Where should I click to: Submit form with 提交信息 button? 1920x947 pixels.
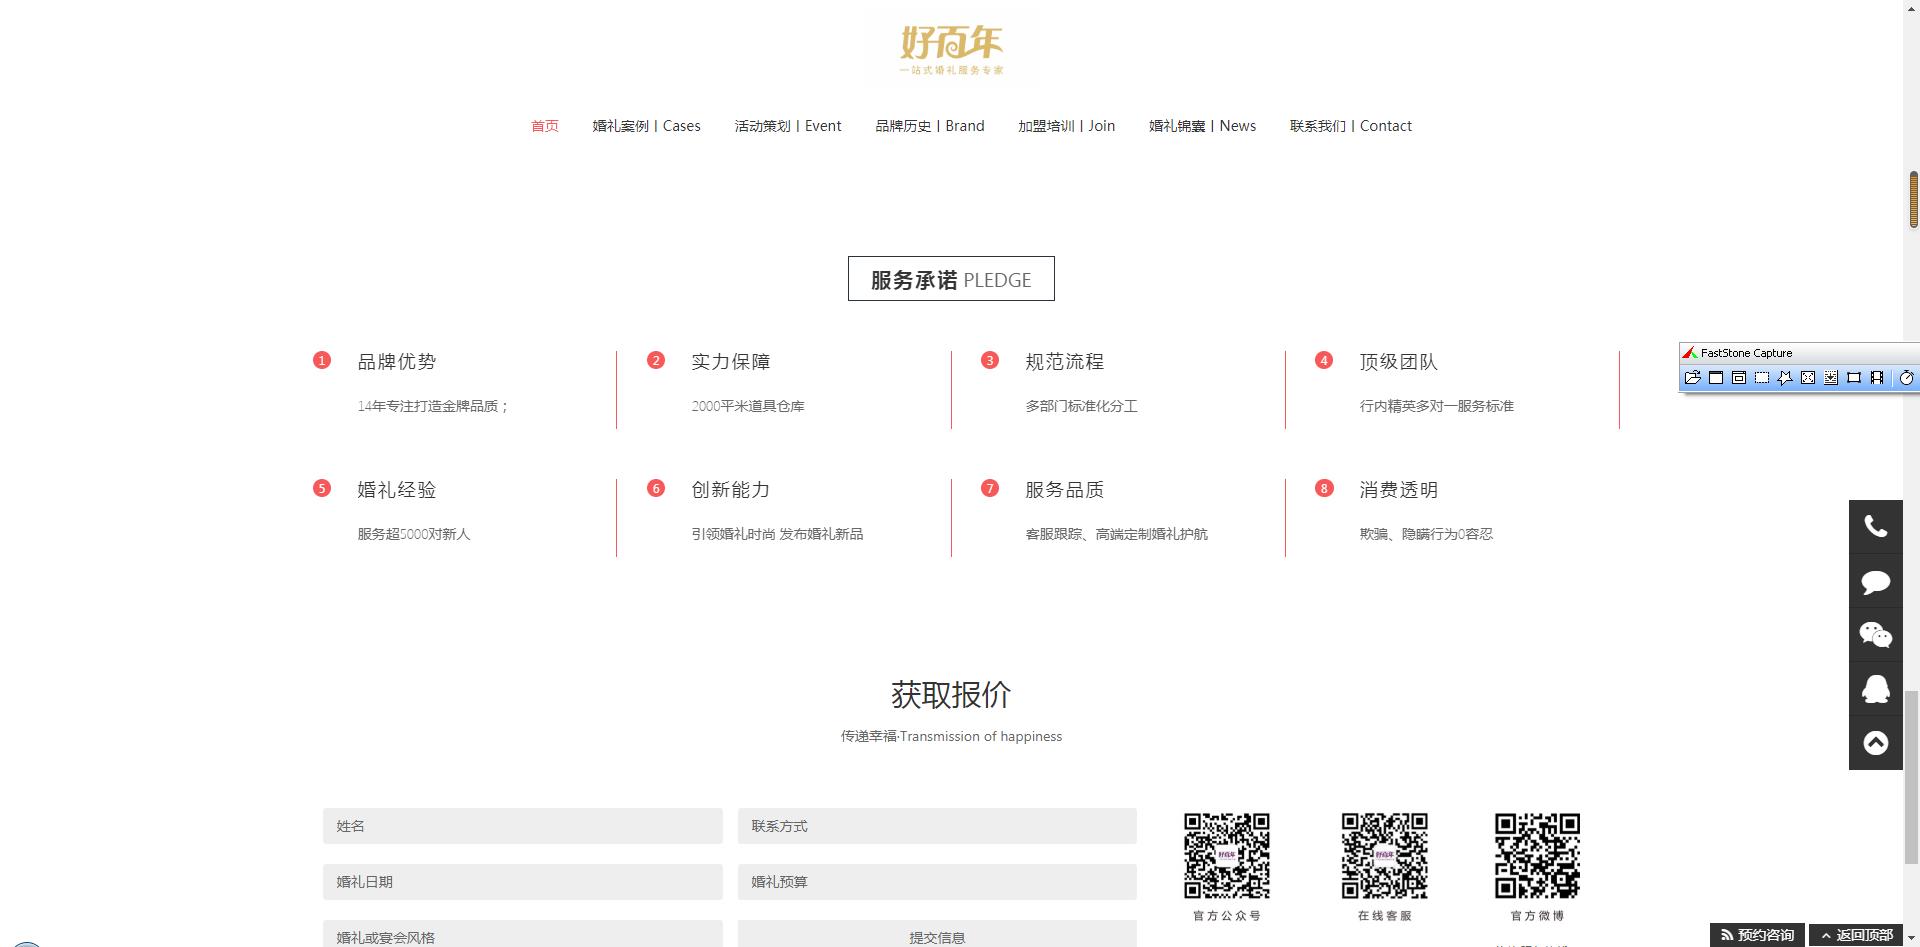937,936
